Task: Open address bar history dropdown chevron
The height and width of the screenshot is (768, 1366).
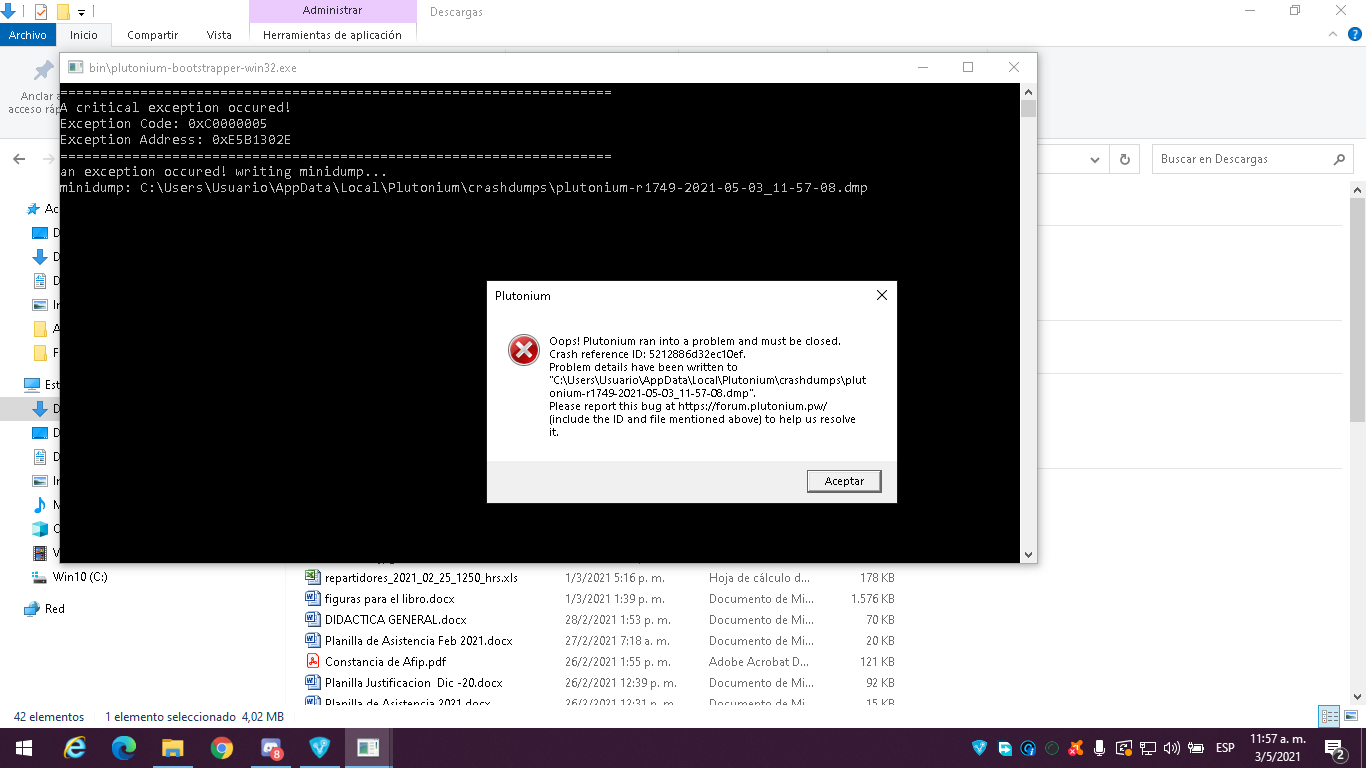Action: [1097, 159]
